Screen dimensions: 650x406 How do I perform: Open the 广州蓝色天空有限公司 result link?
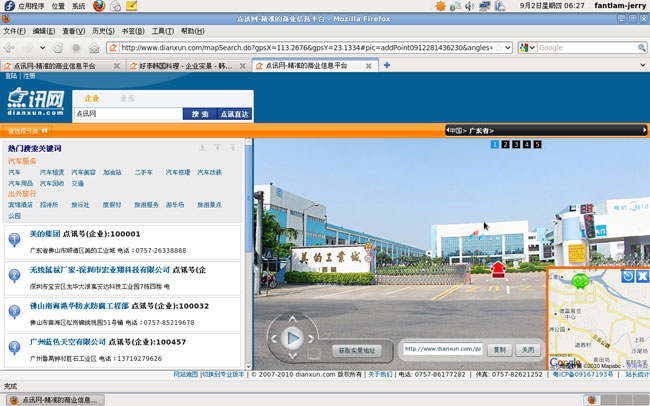coord(68,342)
